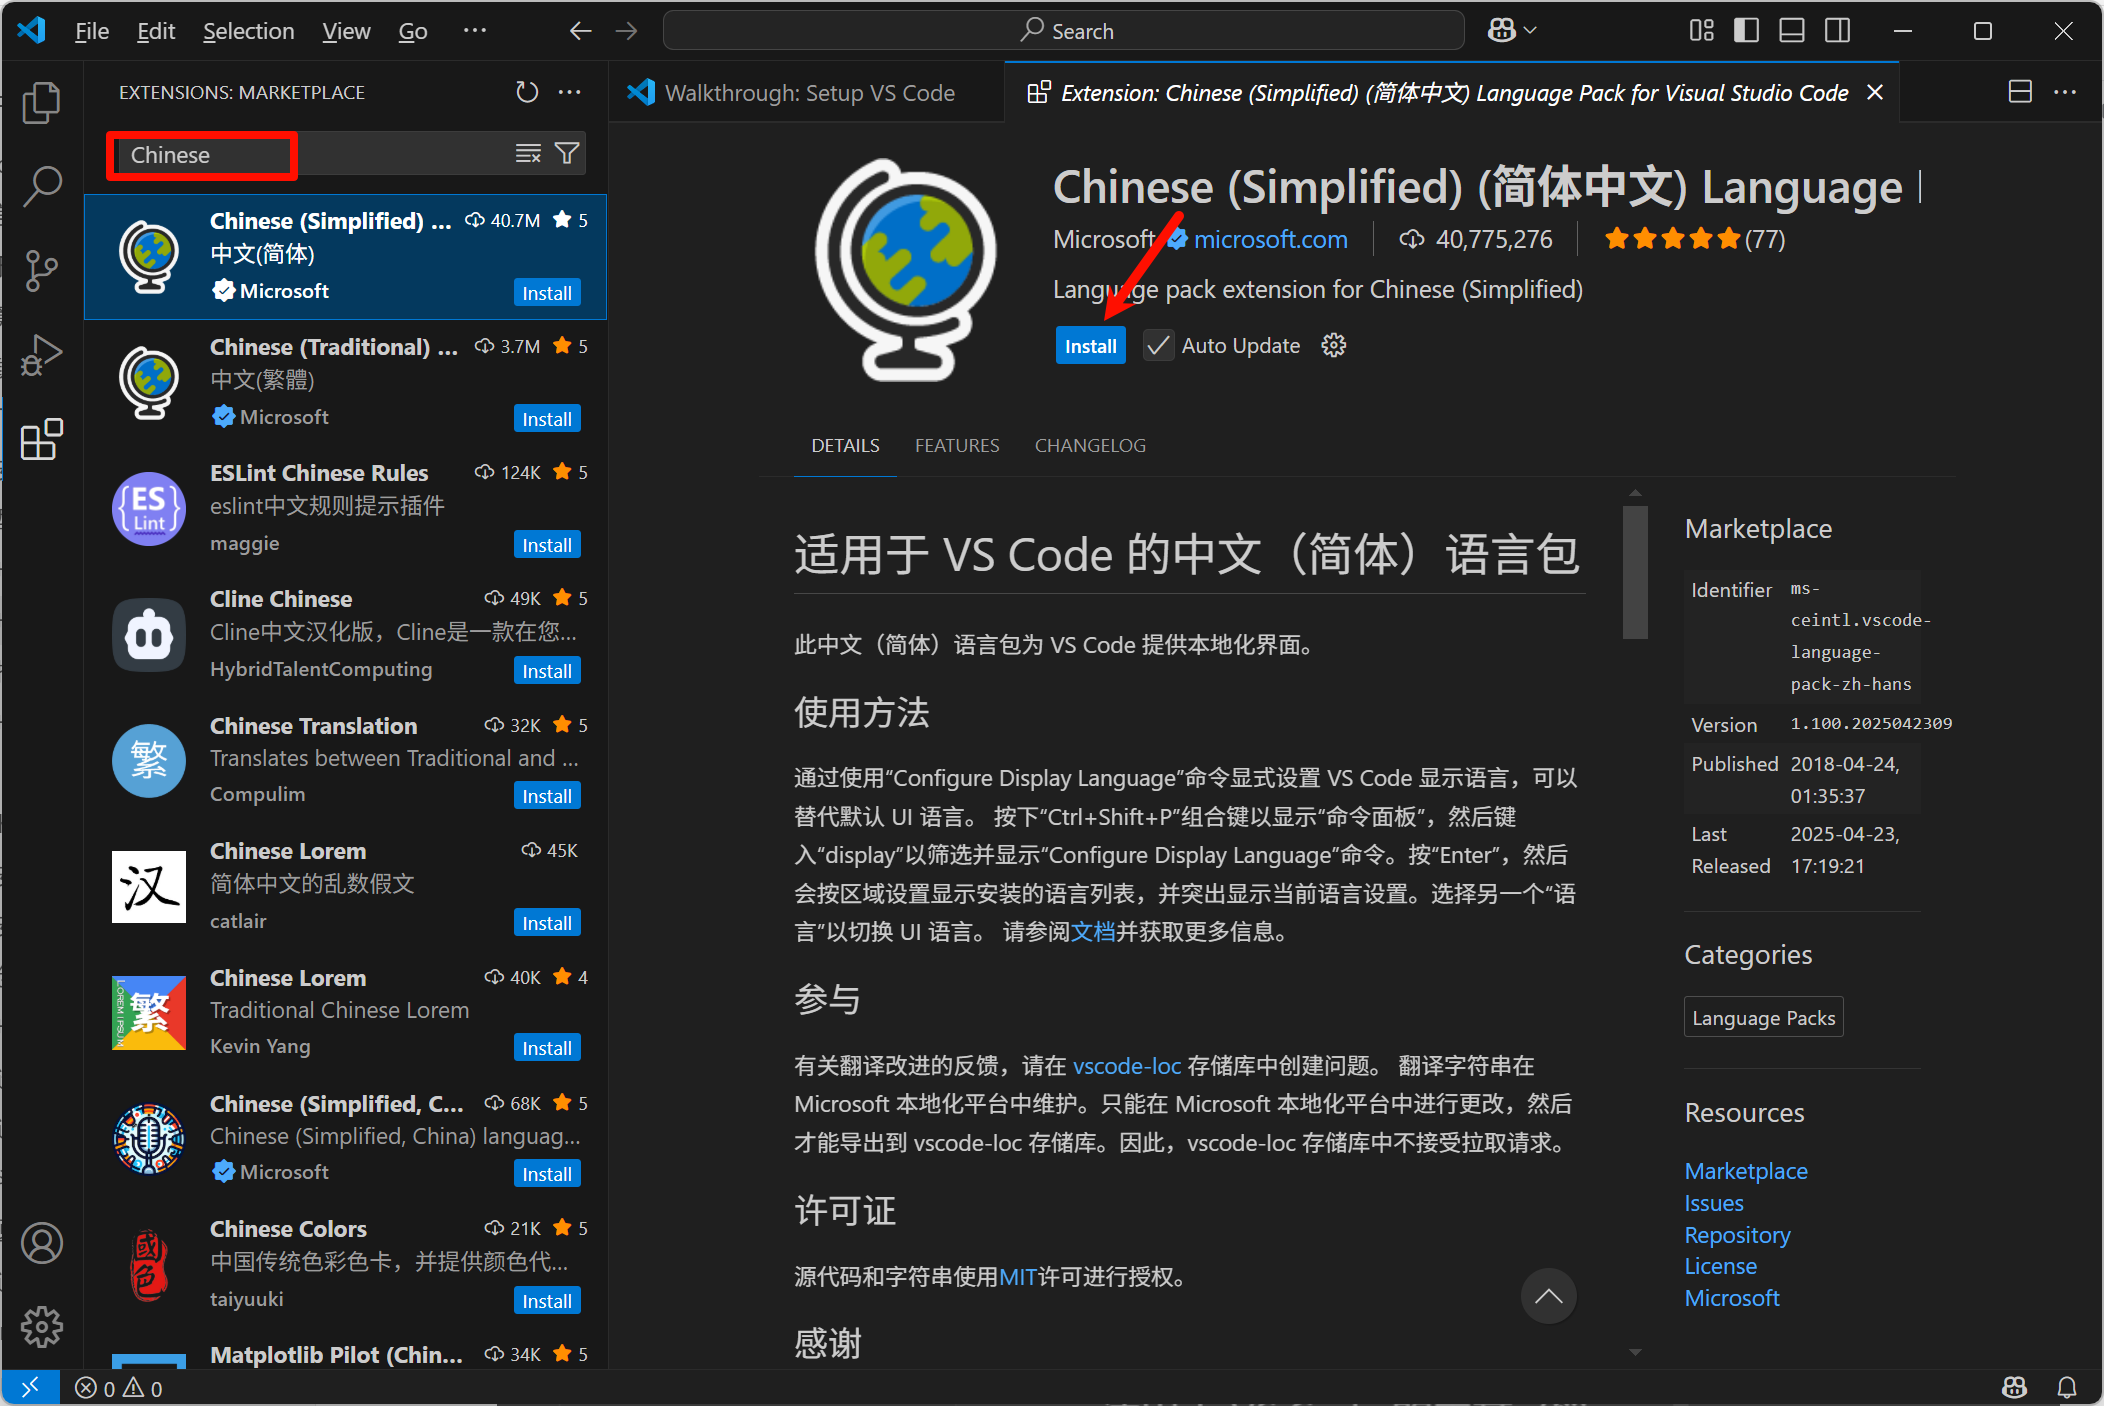The width and height of the screenshot is (2104, 1406).
Task: Open the microsoft.com publisher link
Action: [x=1270, y=240]
